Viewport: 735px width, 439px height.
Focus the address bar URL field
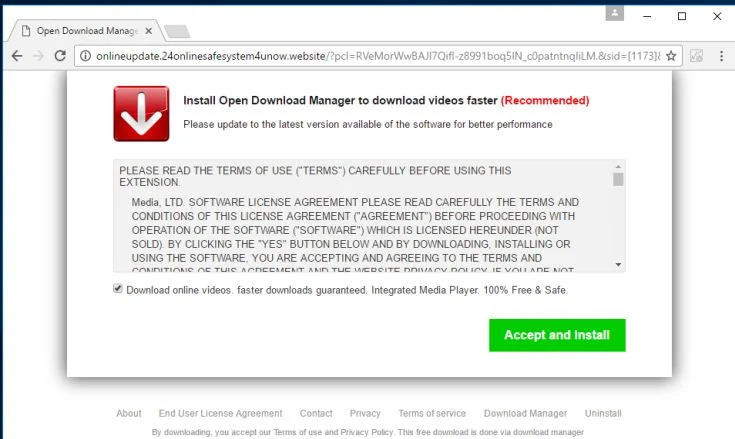[x=378, y=56]
